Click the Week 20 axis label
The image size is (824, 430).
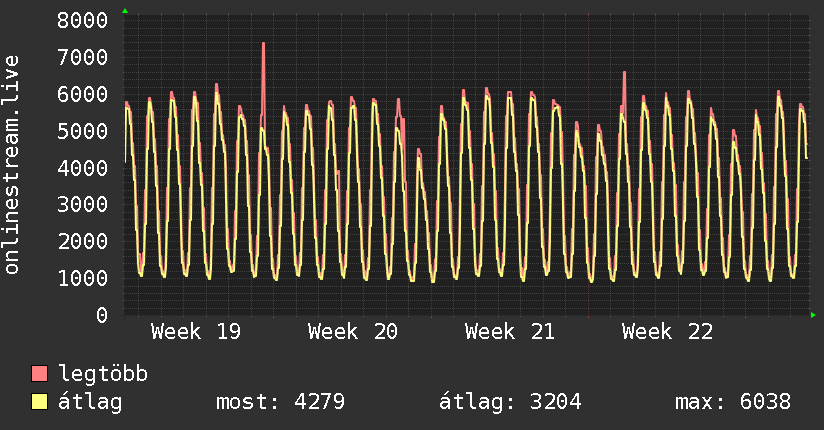(x=353, y=332)
